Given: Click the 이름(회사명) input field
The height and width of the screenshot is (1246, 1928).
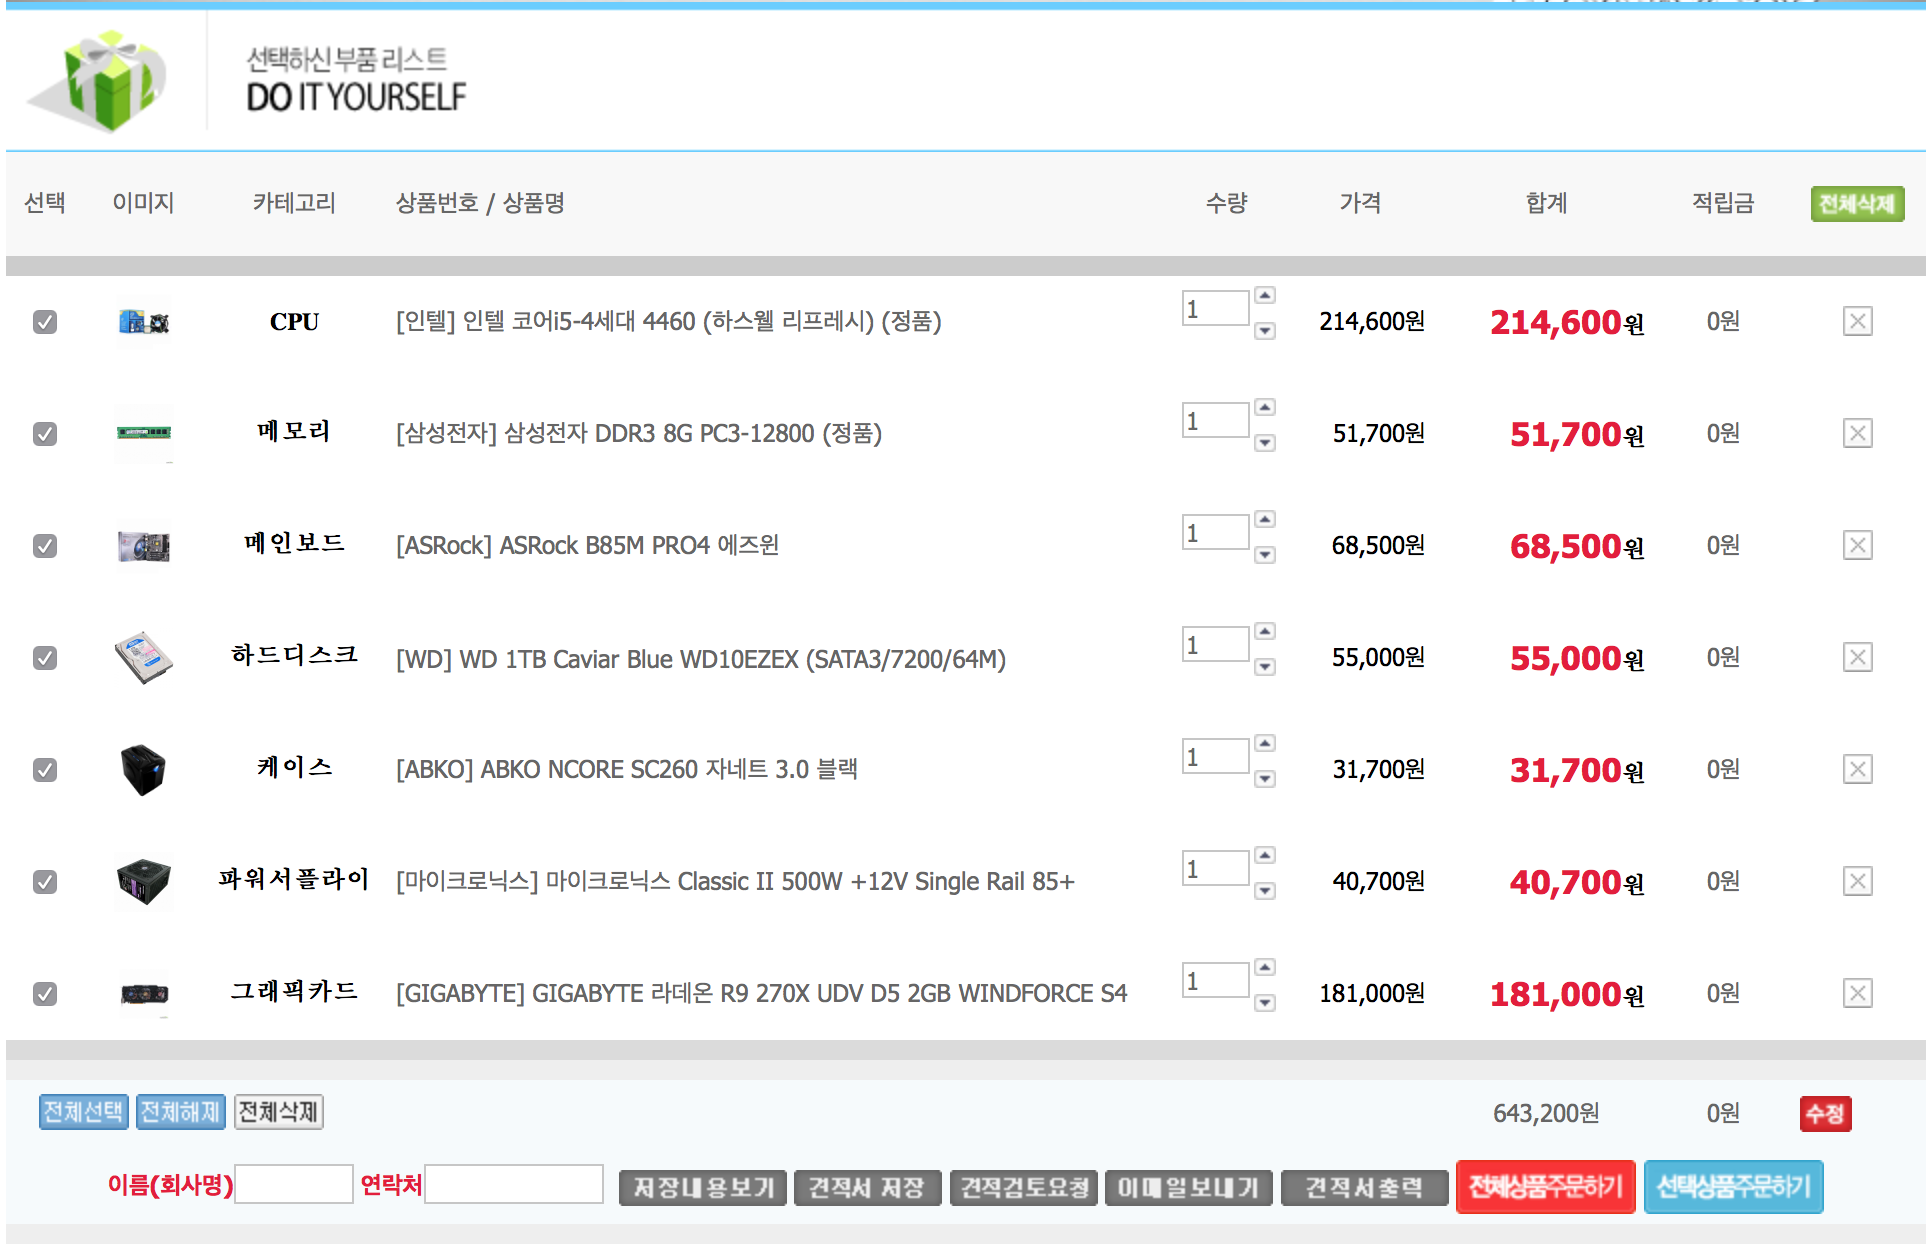Looking at the screenshot, I should [x=294, y=1185].
